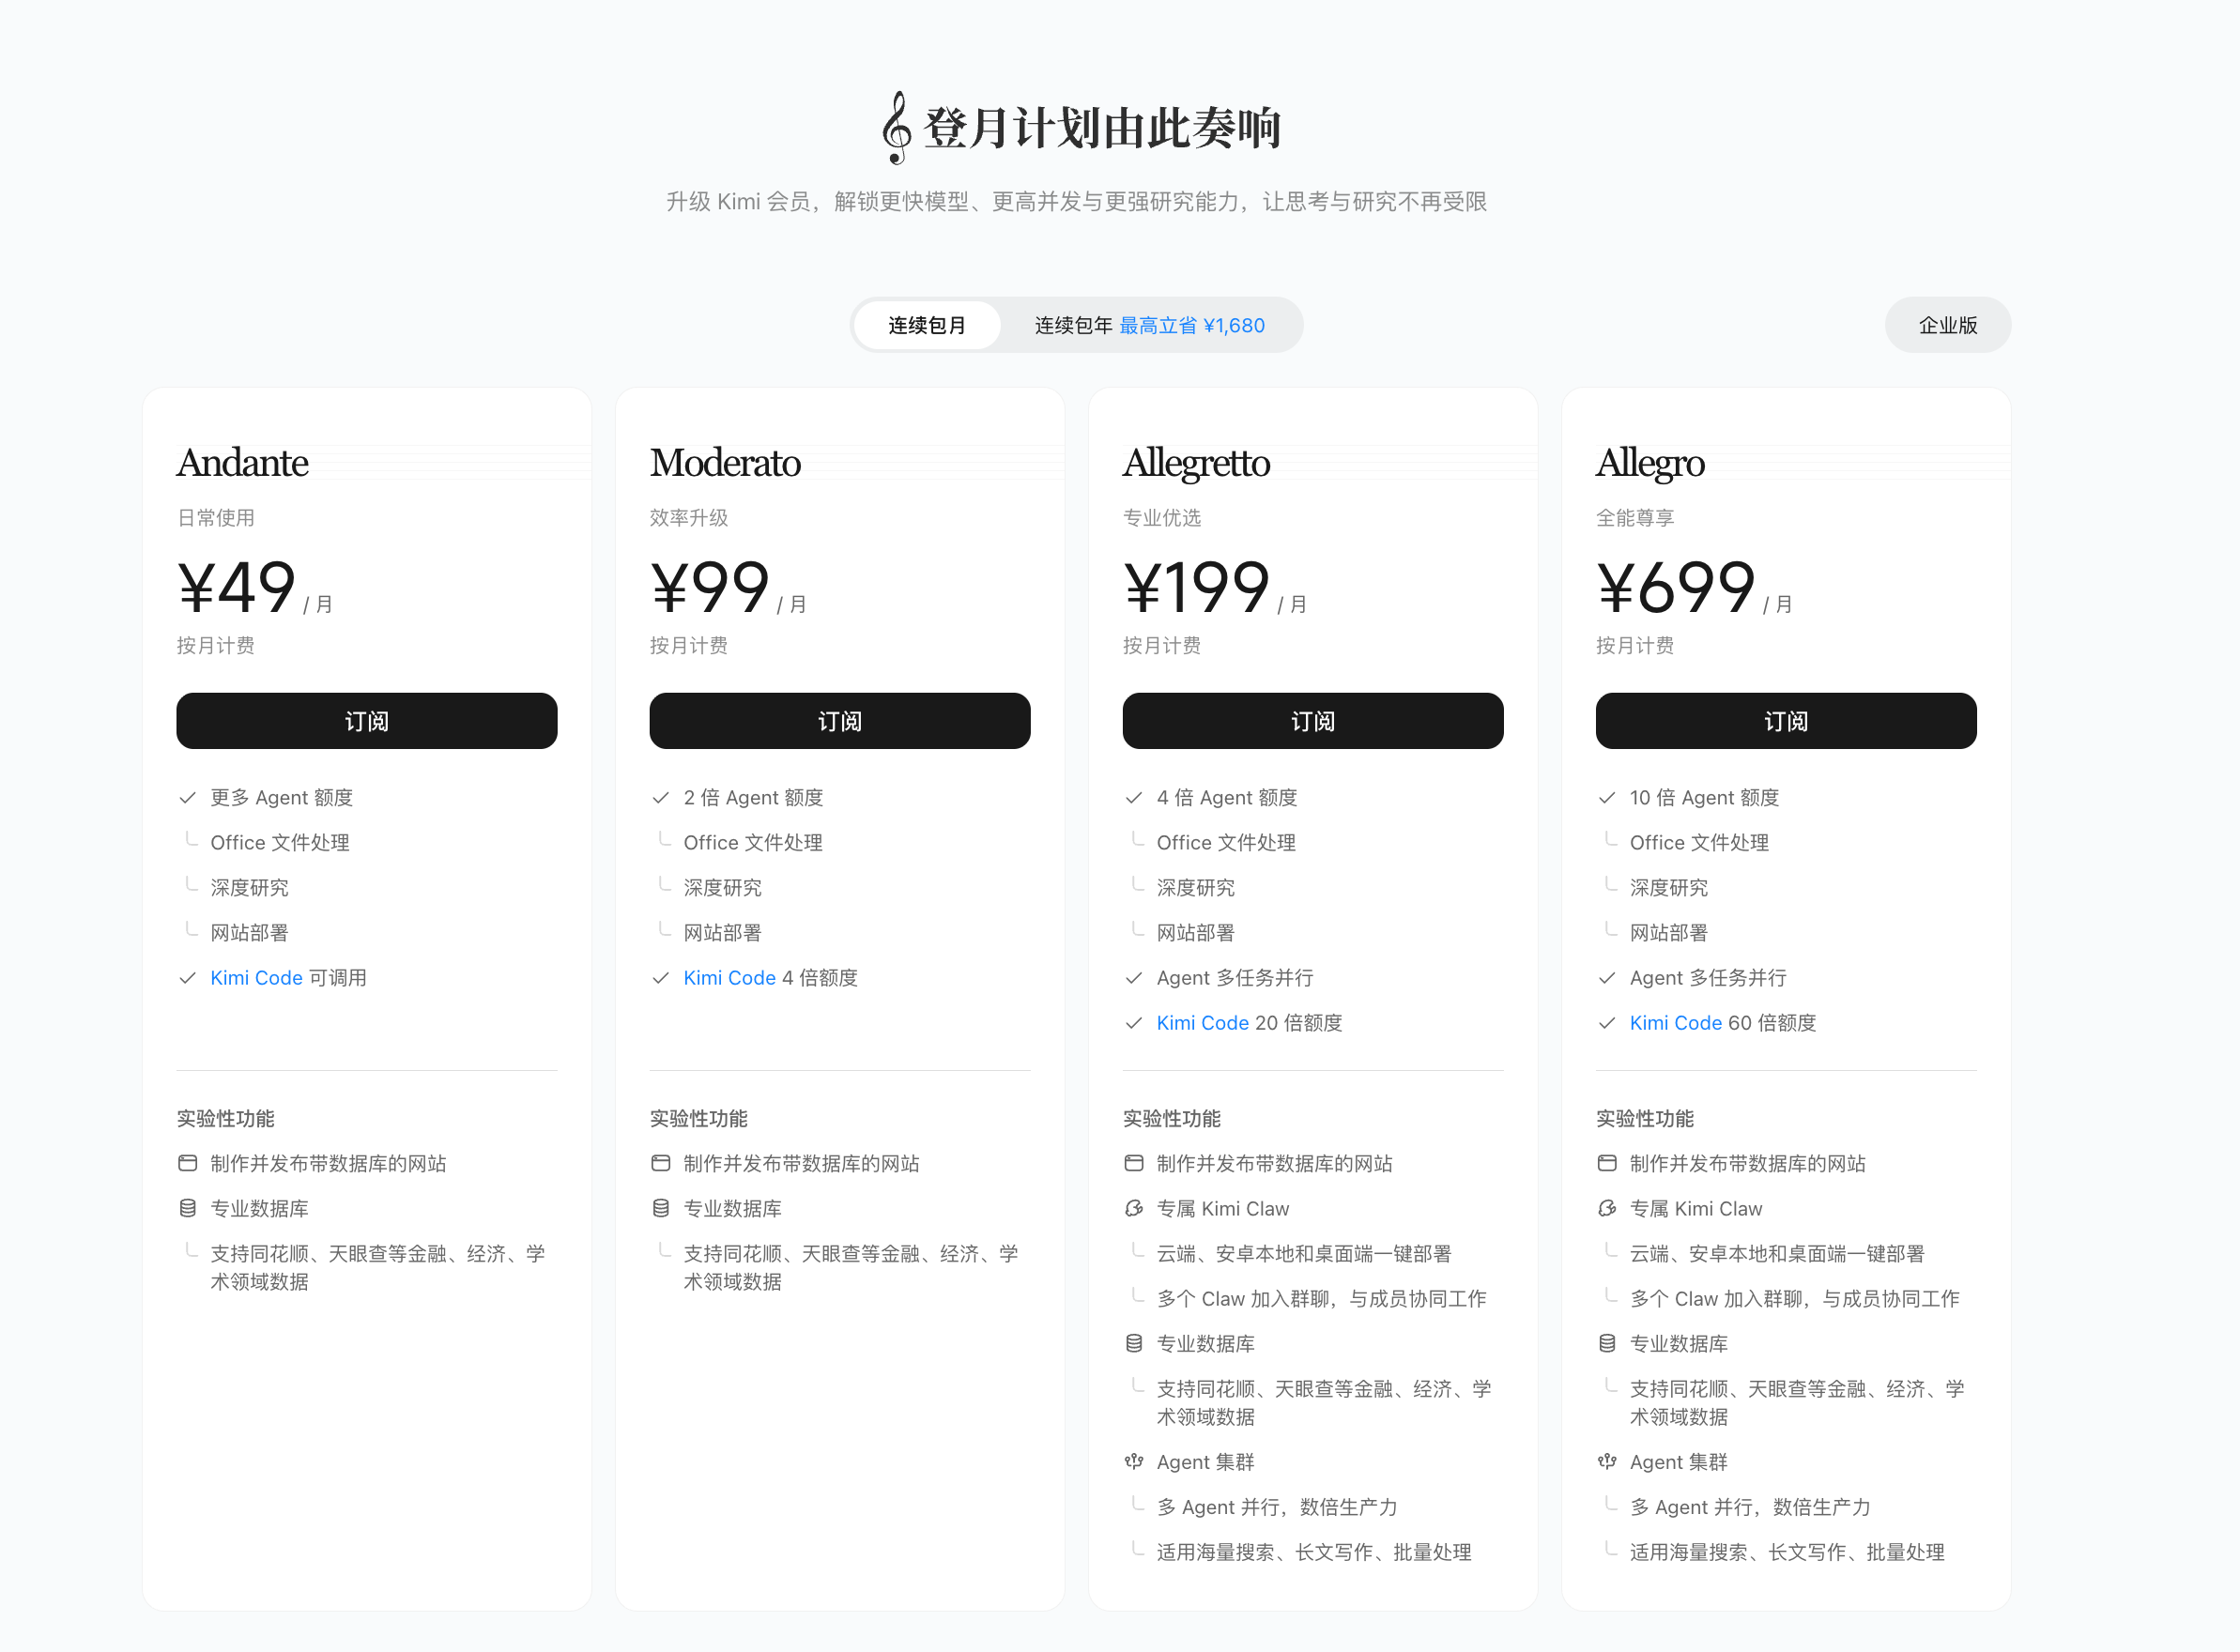The image size is (2240, 1652).
Task: Click 深度研究 in Allegretto card
Action: click(1196, 888)
